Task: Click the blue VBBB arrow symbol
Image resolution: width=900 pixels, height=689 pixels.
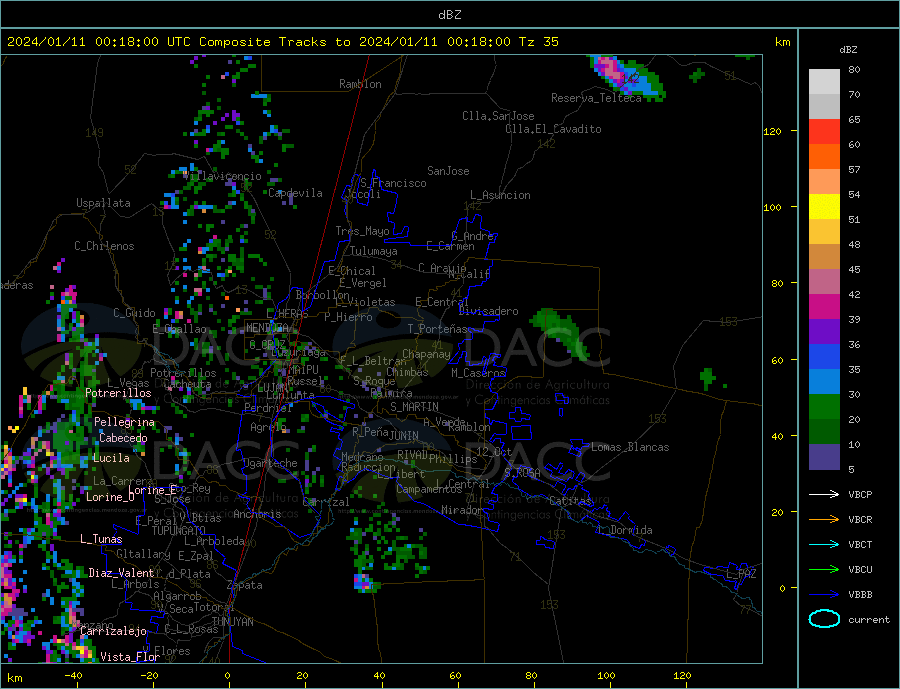Action: coord(824,595)
